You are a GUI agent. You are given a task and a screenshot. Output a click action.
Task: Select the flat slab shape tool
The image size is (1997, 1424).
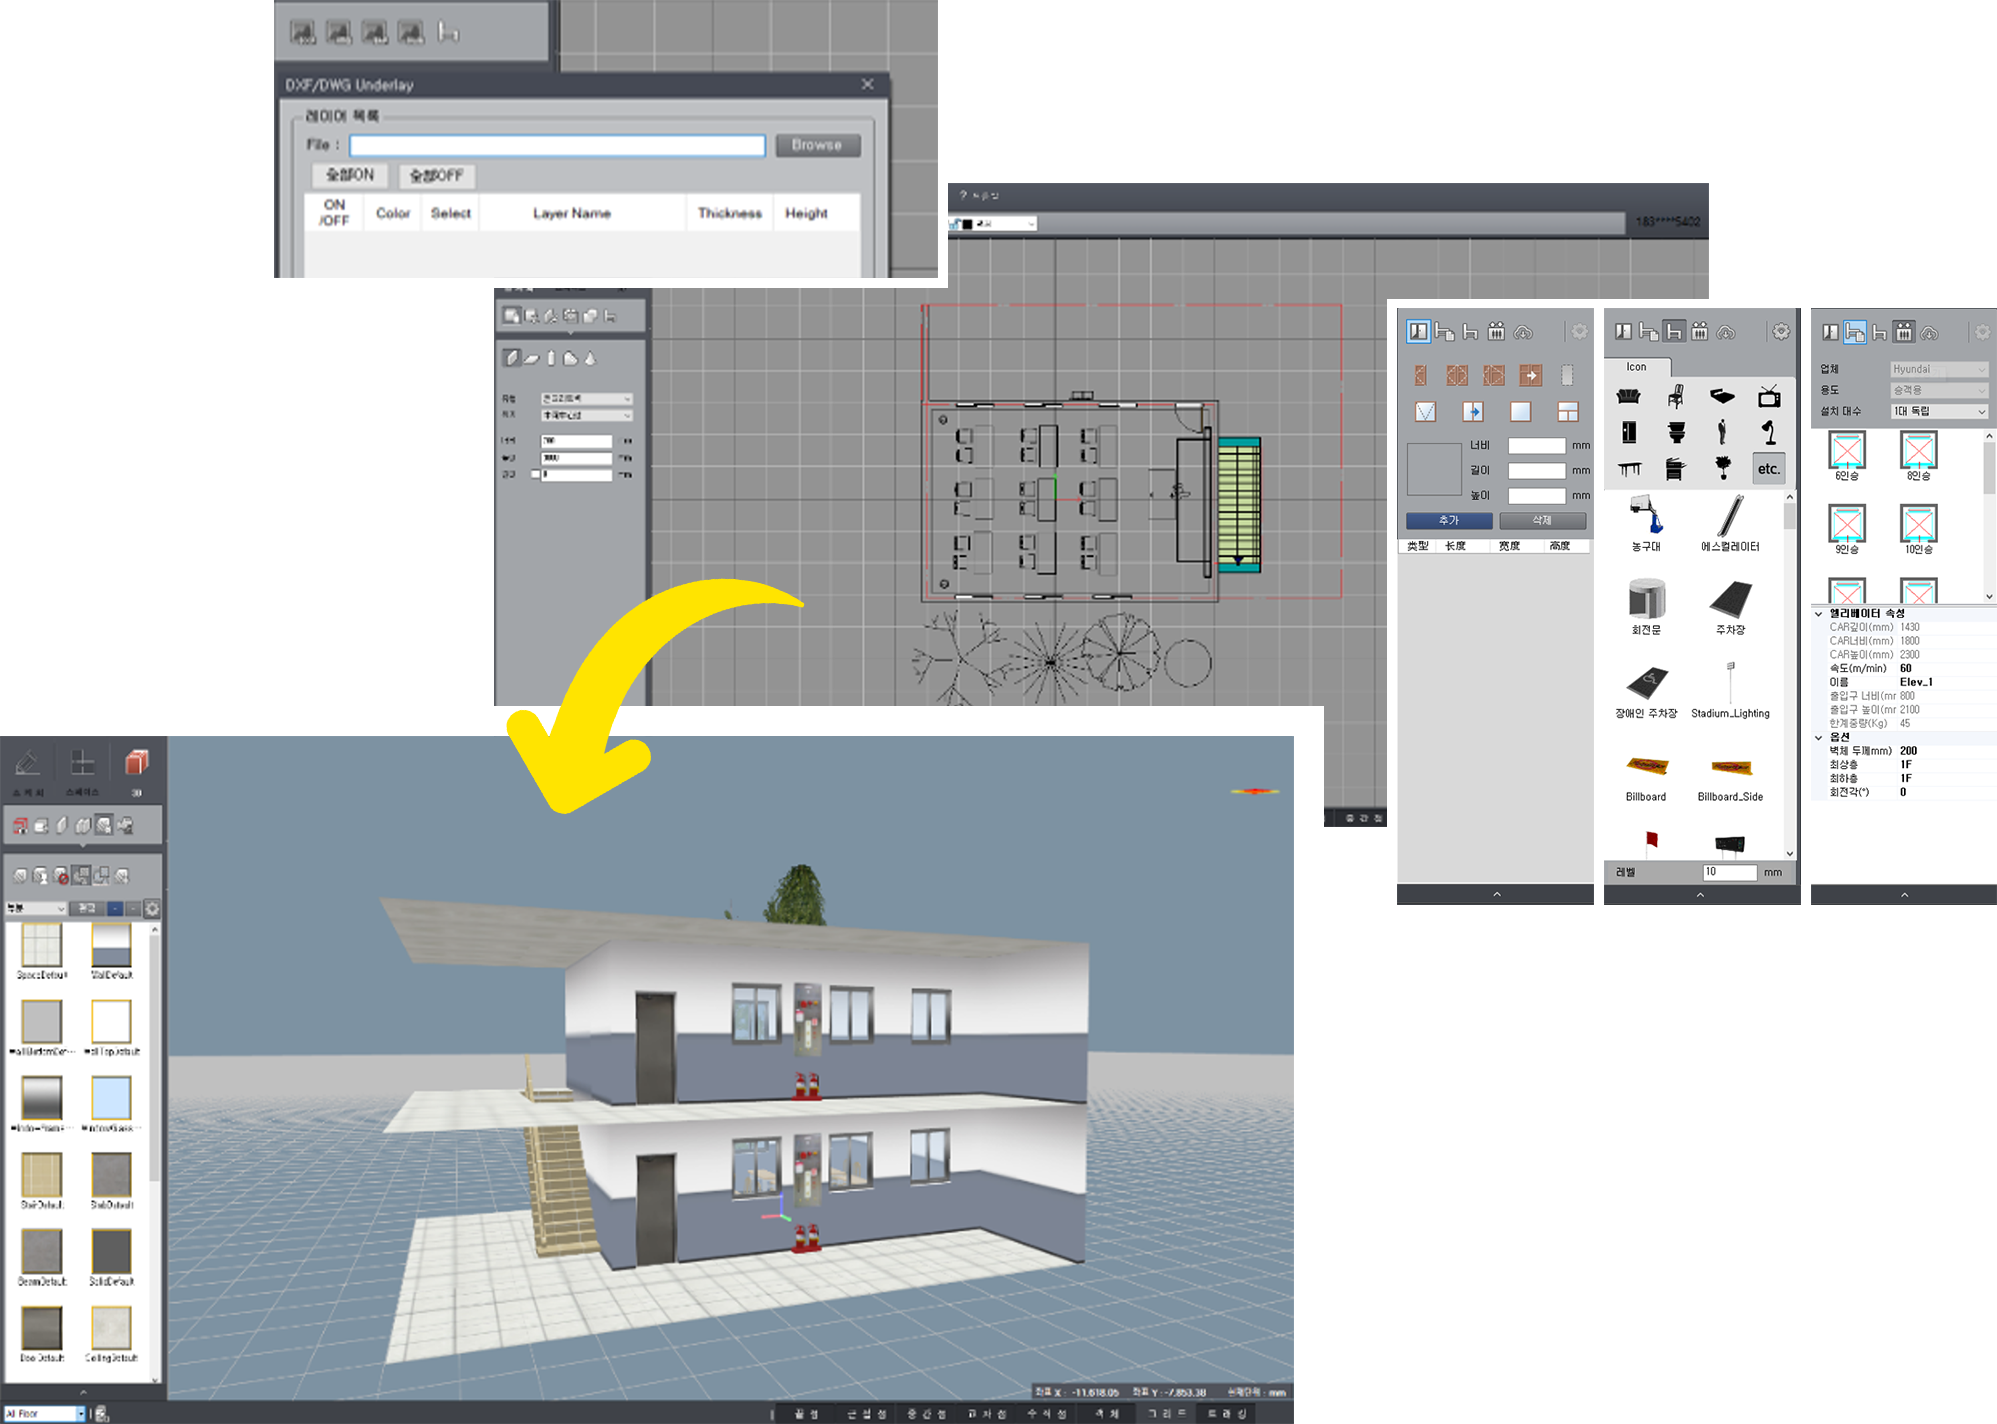(x=532, y=358)
